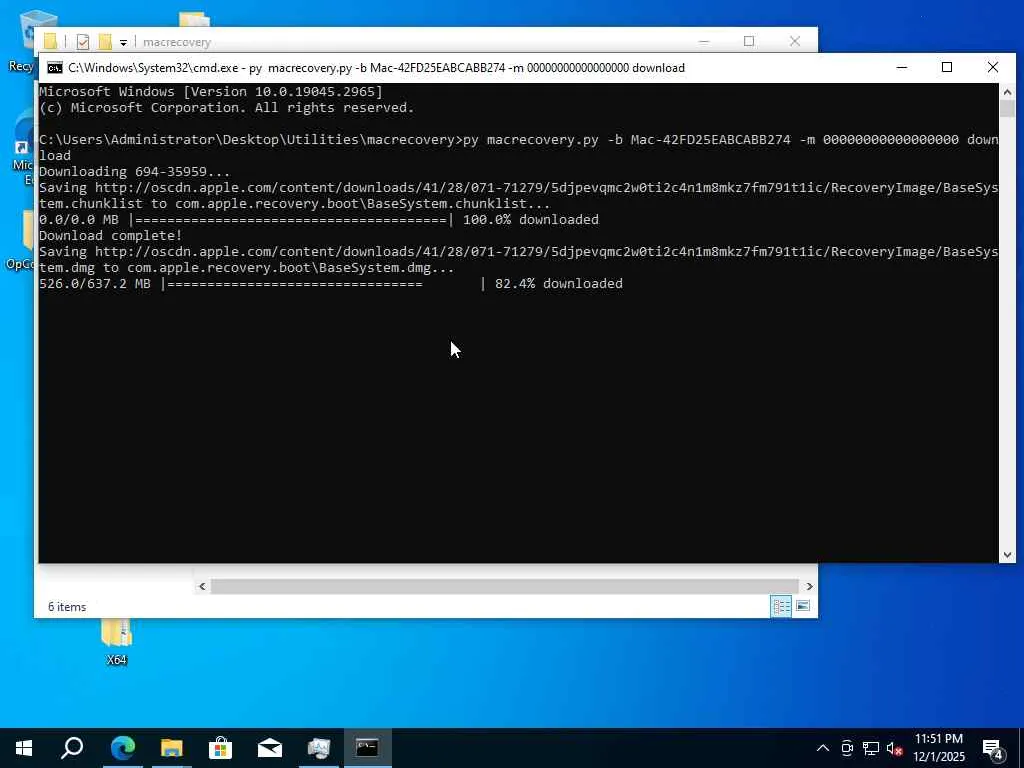
Task: Select the cmd.exe taskbar button
Action: (367, 748)
